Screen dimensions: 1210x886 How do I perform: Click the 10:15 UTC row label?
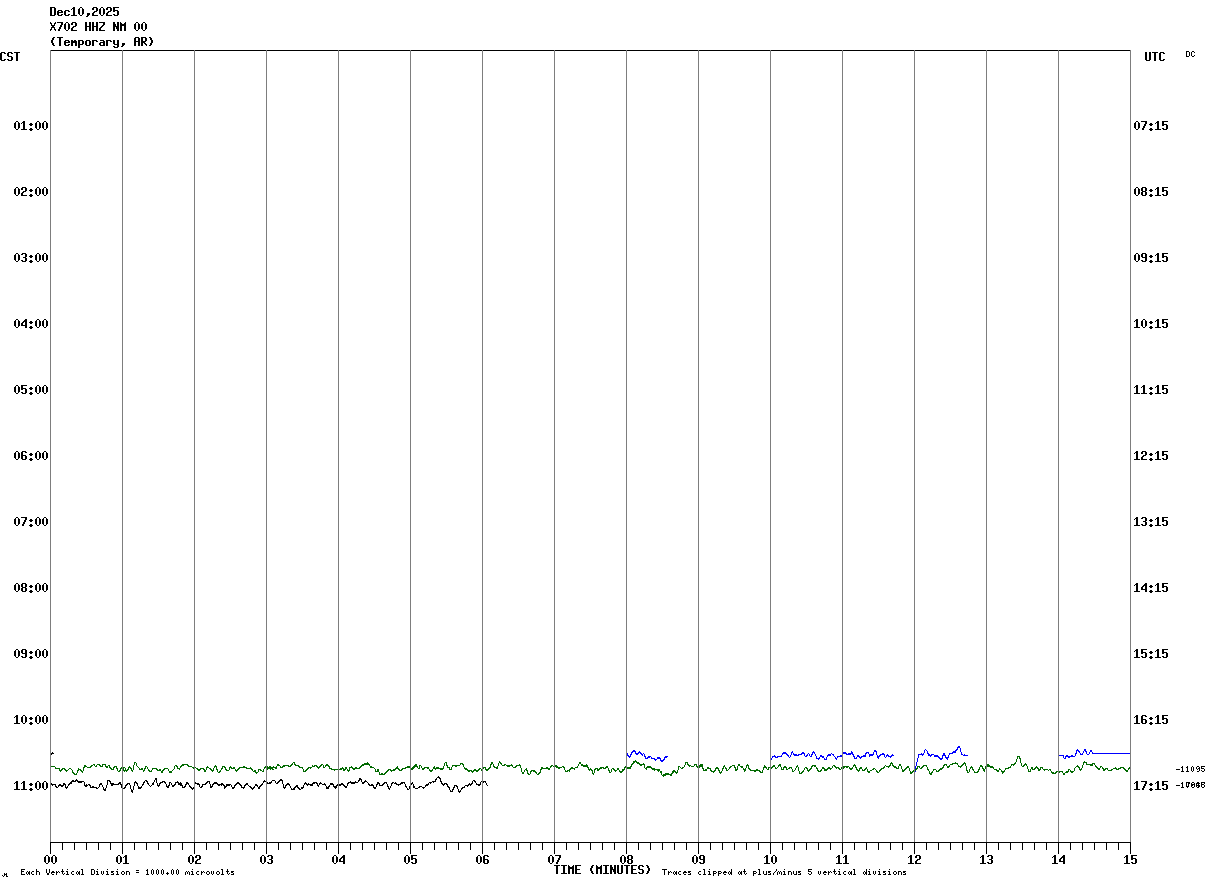1151,324
